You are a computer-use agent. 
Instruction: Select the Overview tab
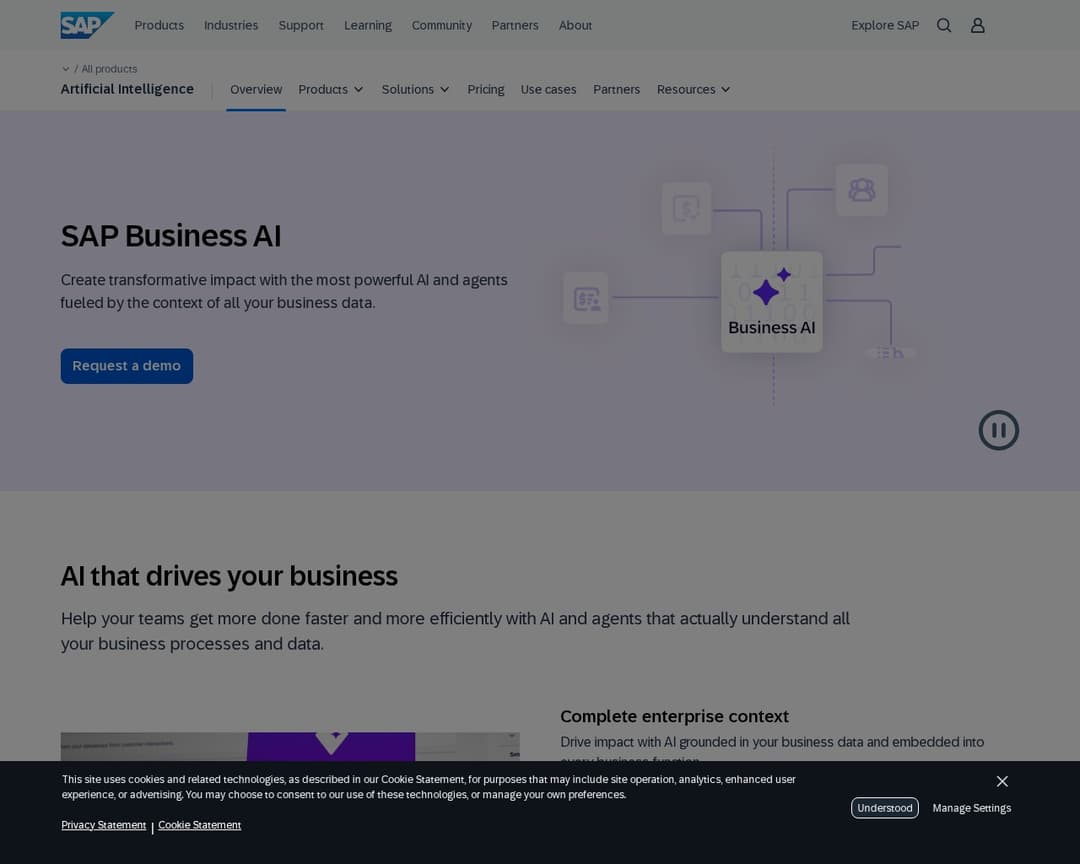(256, 90)
